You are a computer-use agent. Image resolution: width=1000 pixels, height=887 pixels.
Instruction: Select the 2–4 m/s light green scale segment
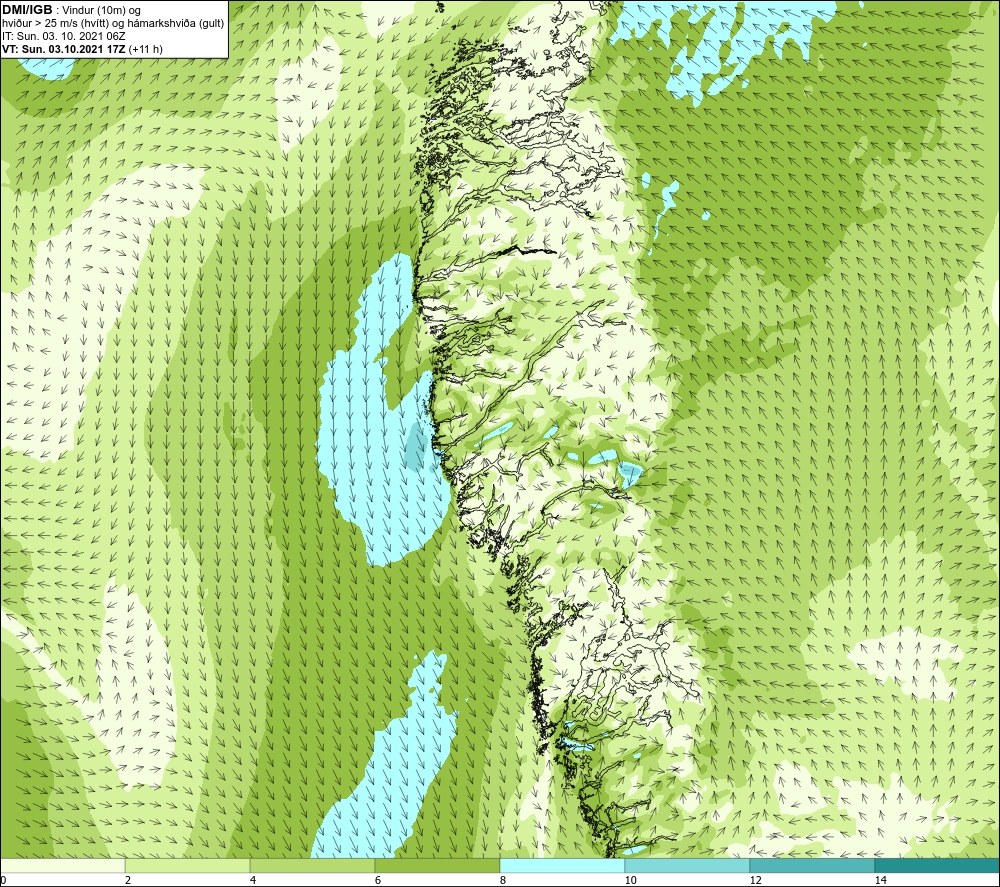[x=188, y=866]
